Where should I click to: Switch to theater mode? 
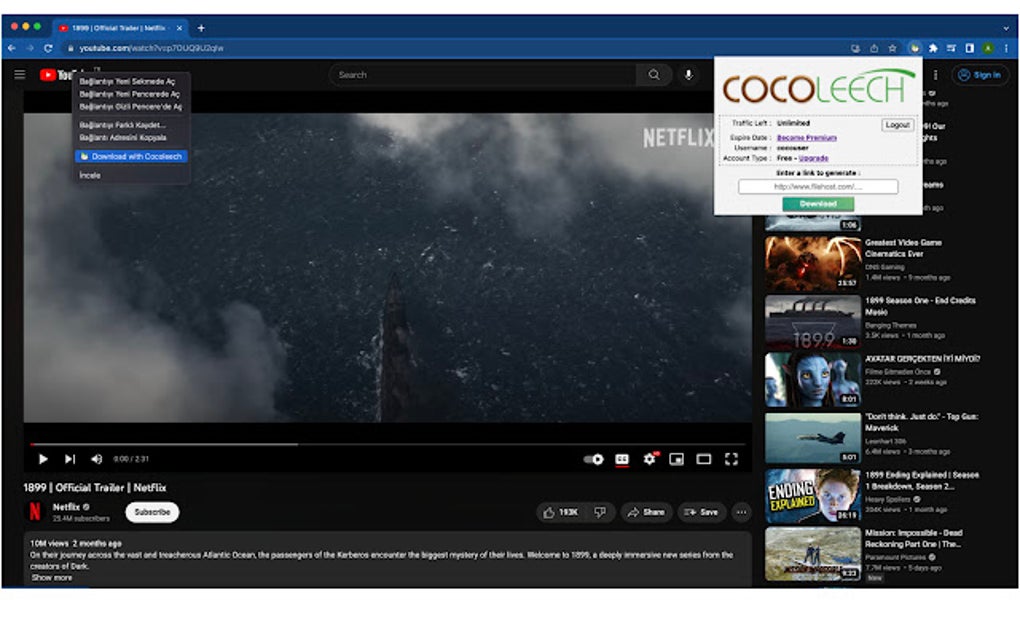click(x=704, y=459)
